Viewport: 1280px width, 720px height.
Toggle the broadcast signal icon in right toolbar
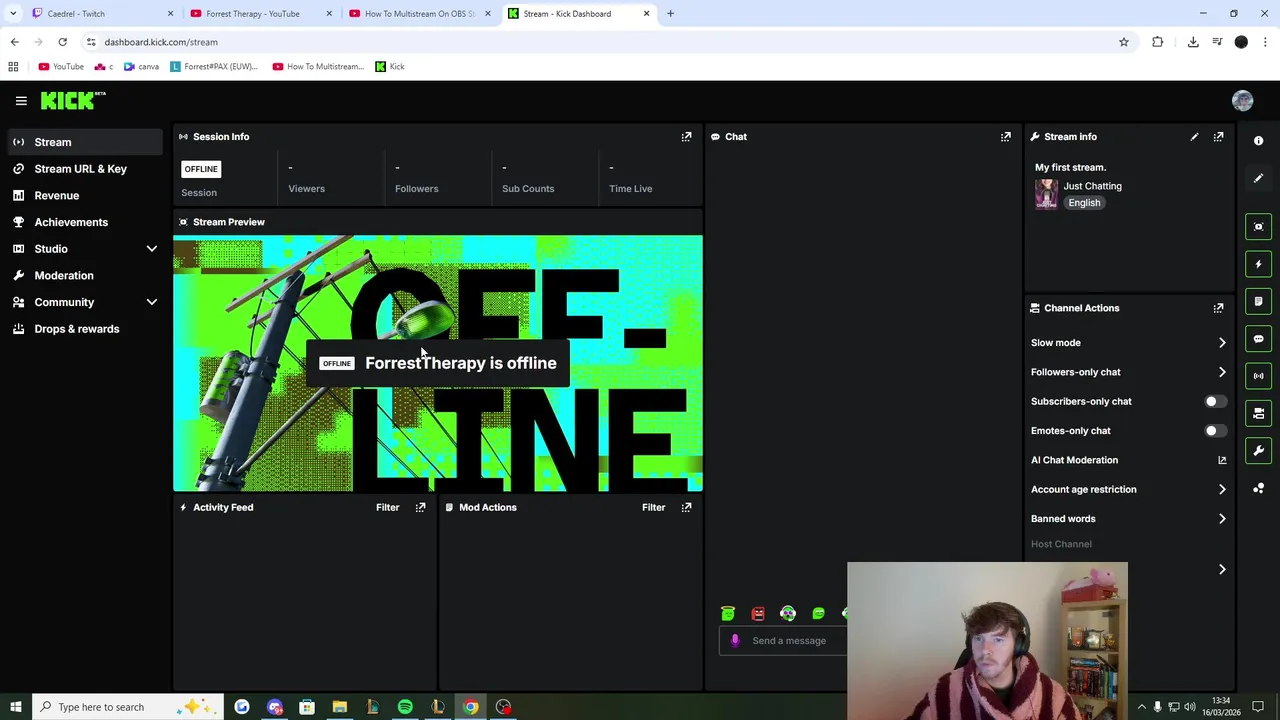pos(1258,376)
